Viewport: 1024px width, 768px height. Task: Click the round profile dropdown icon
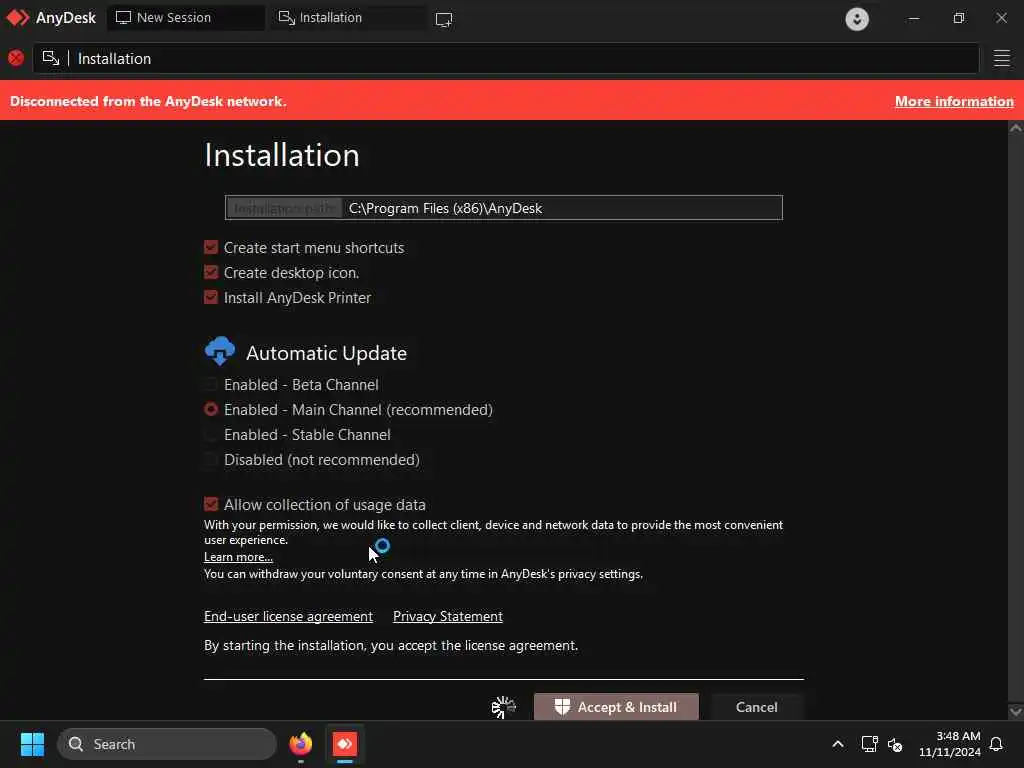pyautogui.click(x=857, y=18)
